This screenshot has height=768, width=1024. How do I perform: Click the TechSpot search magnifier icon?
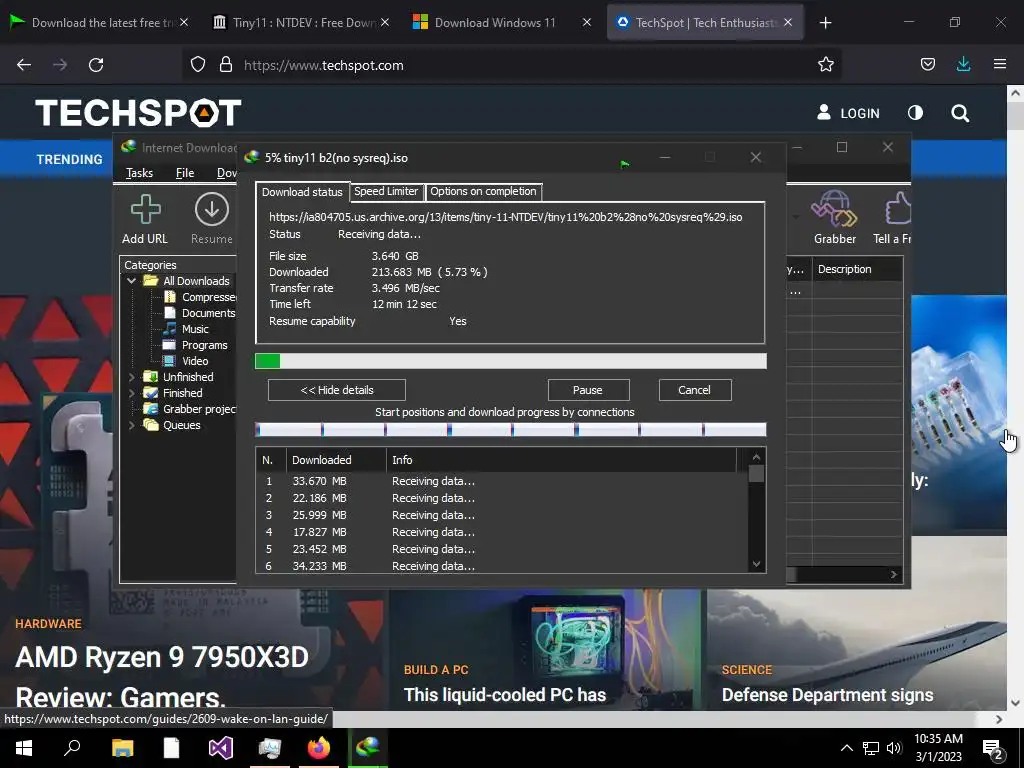(959, 113)
